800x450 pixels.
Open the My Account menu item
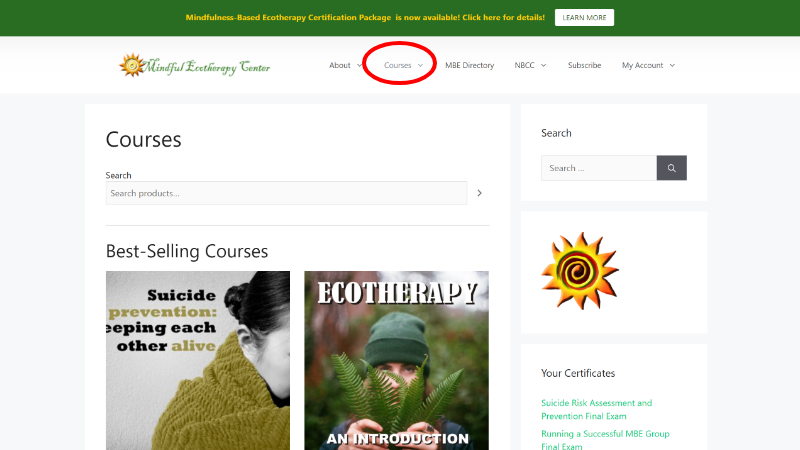coord(642,65)
